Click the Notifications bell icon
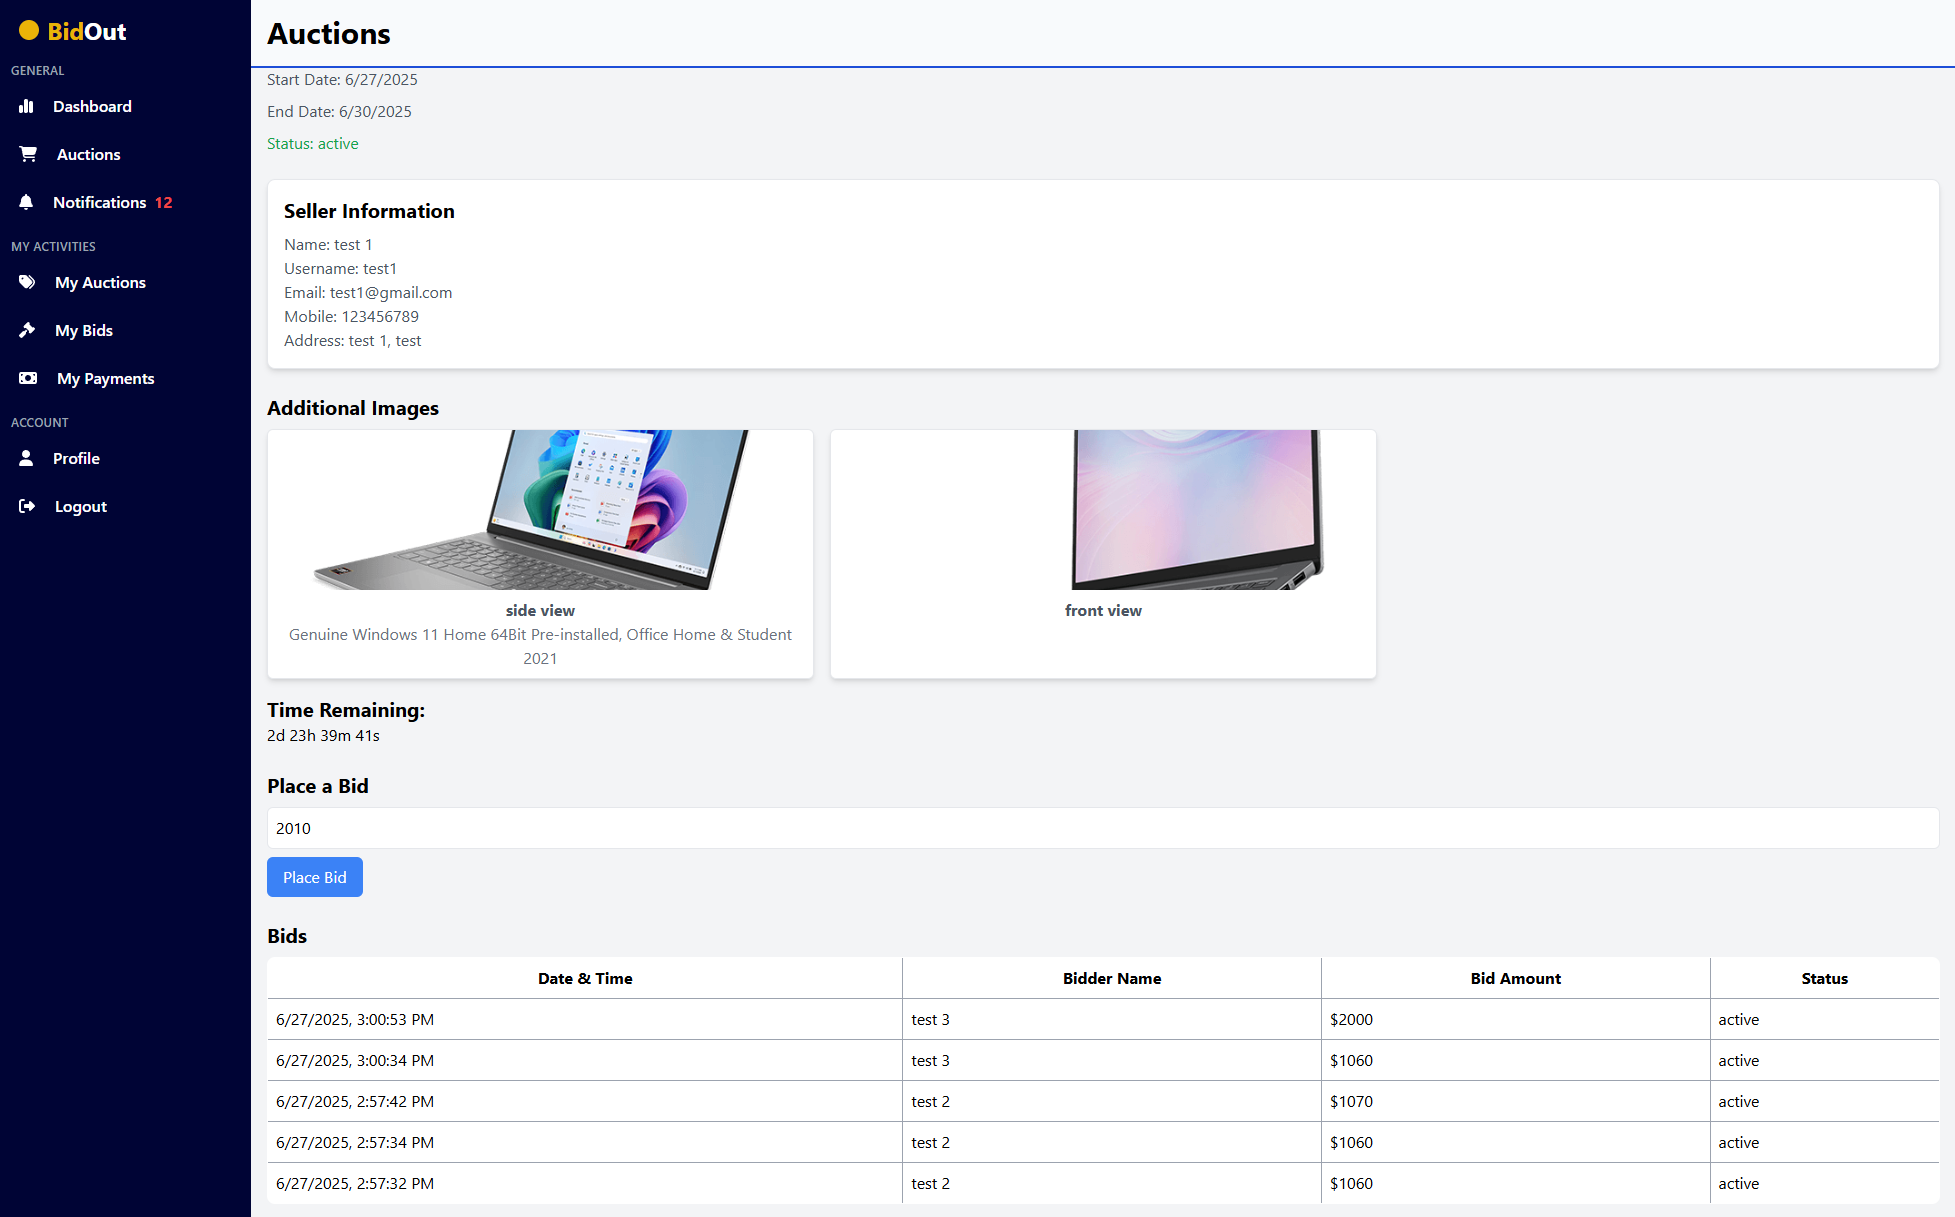This screenshot has width=1955, height=1217. 27,202
